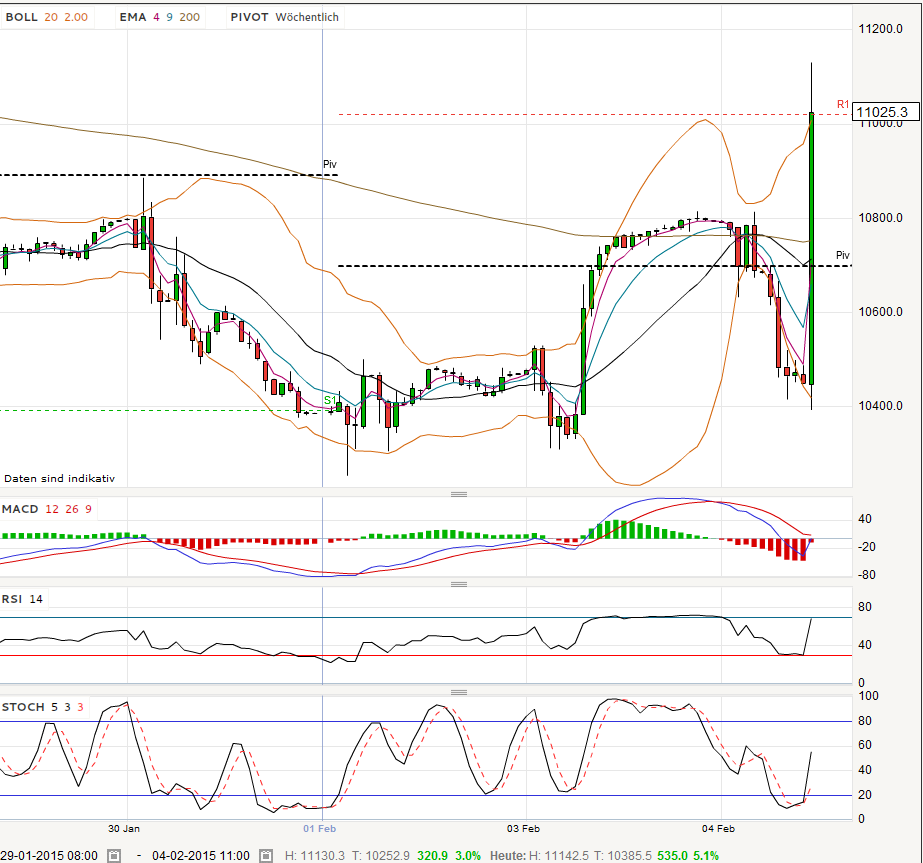Click the green 3.0% range change value

[x=468, y=855]
